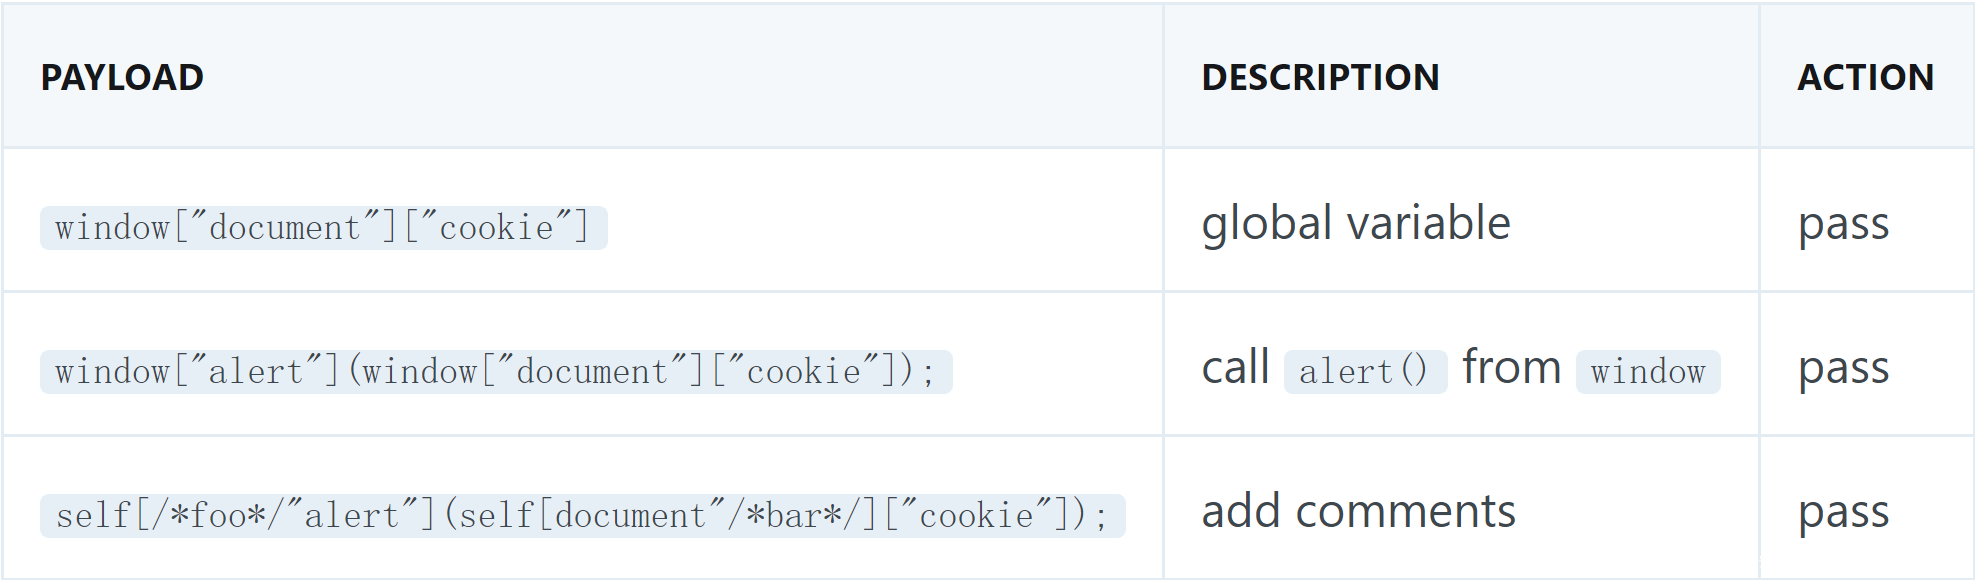Click the ACTION column header

pyautogui.click(x=1865, y=77)
